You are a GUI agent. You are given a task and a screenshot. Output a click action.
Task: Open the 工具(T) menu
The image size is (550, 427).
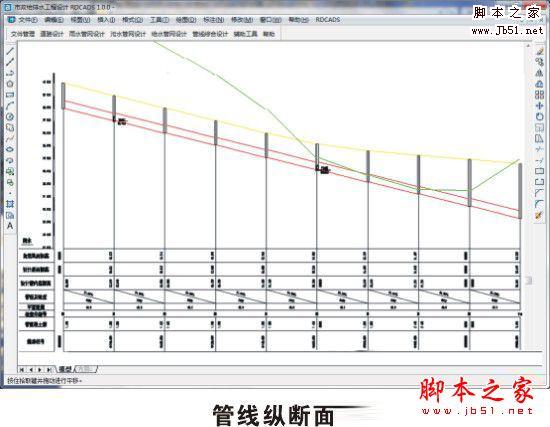click(159, 20)
